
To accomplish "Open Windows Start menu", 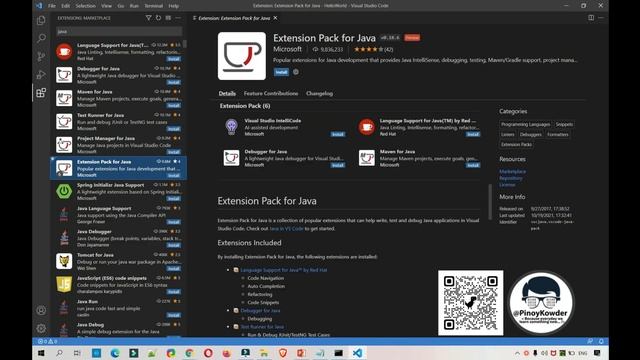I will point(41,353).
